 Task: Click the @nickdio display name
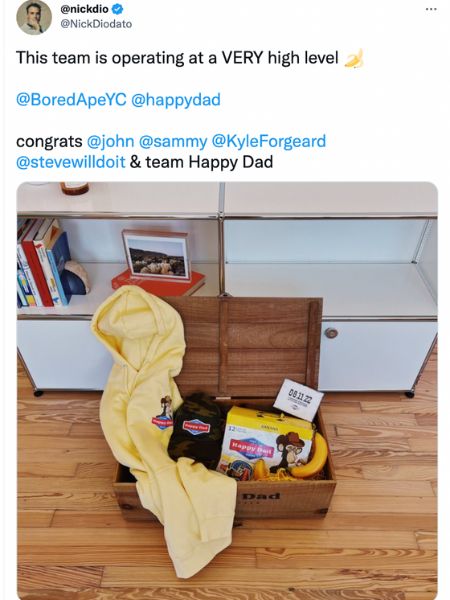pos(84,8)
